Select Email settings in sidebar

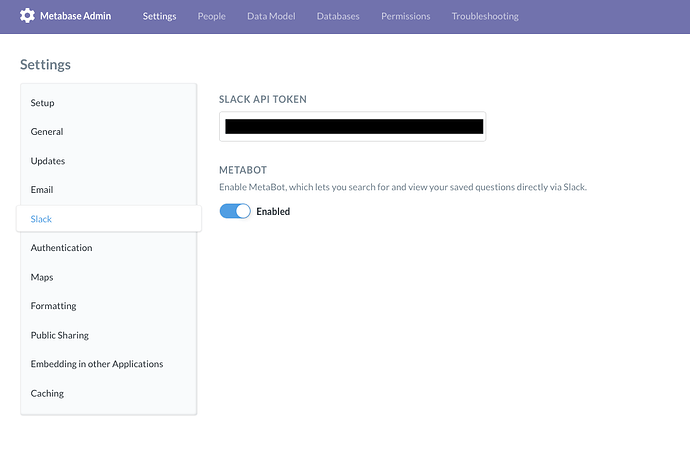click(109, 190)
